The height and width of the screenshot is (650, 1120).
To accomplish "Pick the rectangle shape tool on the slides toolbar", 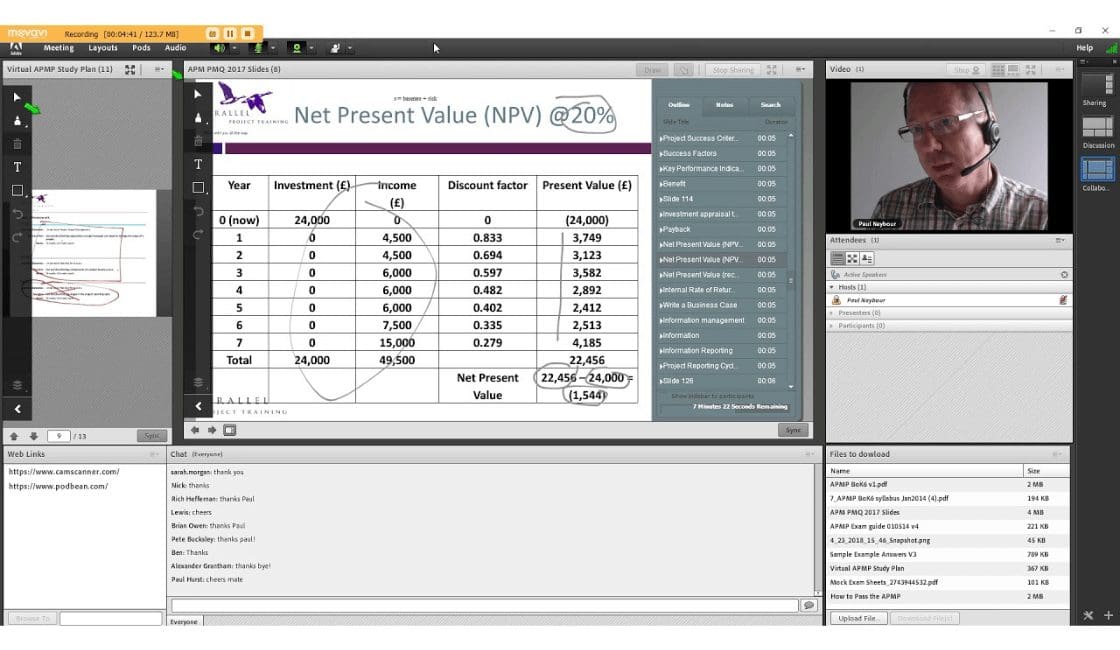I will click(x=198, y=187).
